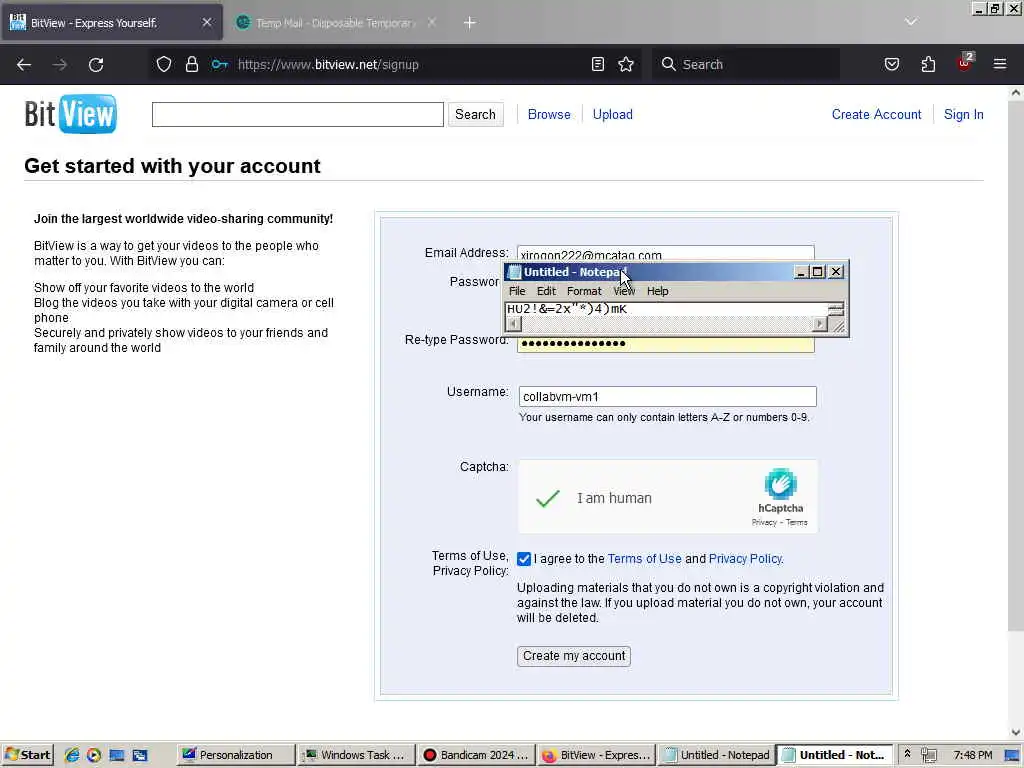Click the hCaptcha logo
The image size is (1024, 768).
(780, 484)
